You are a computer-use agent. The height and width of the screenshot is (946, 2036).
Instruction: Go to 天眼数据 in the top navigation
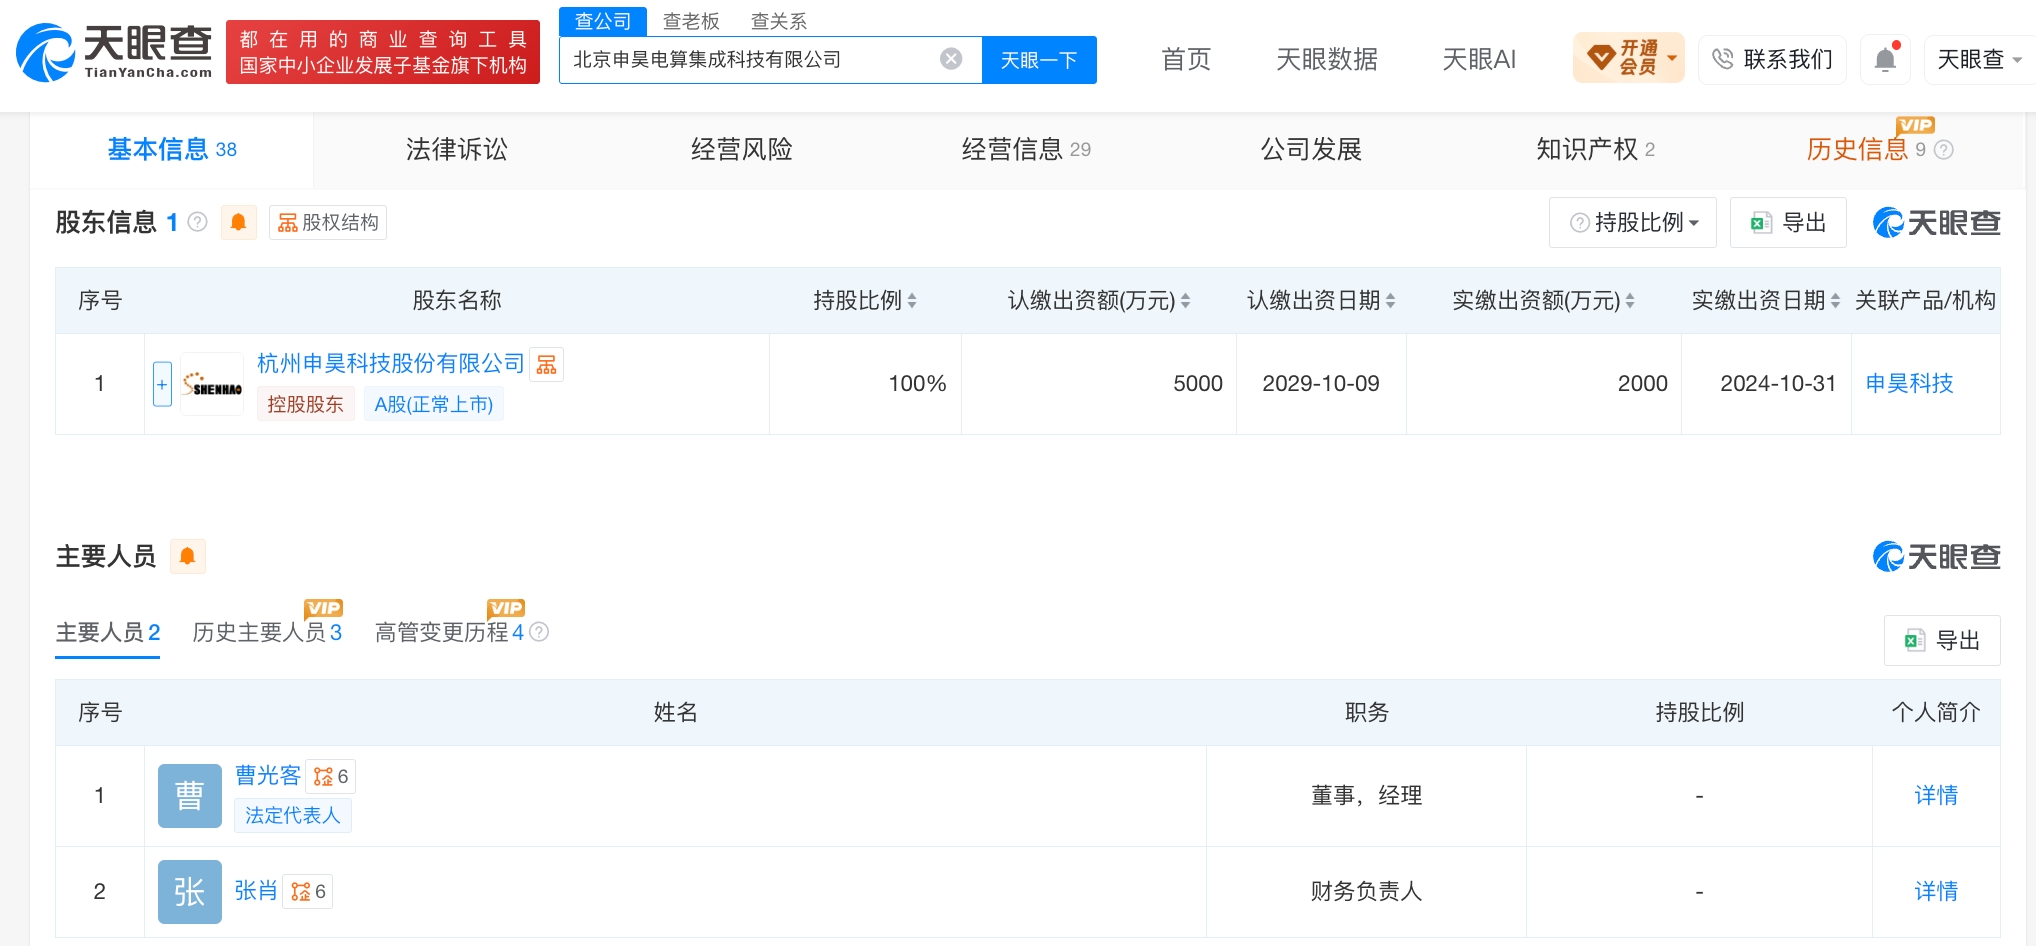pyautogui.click(x=1326, y=59)
